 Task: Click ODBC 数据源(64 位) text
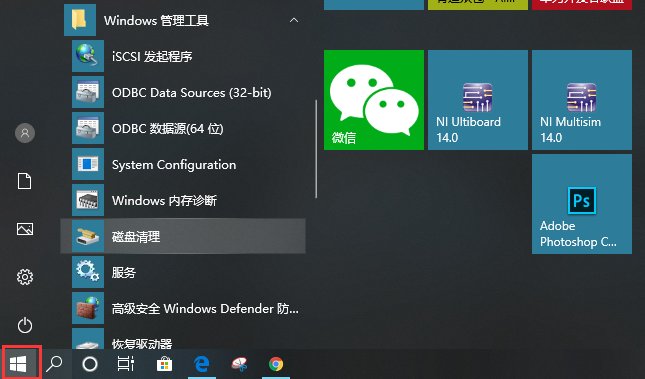coord(168,129)
